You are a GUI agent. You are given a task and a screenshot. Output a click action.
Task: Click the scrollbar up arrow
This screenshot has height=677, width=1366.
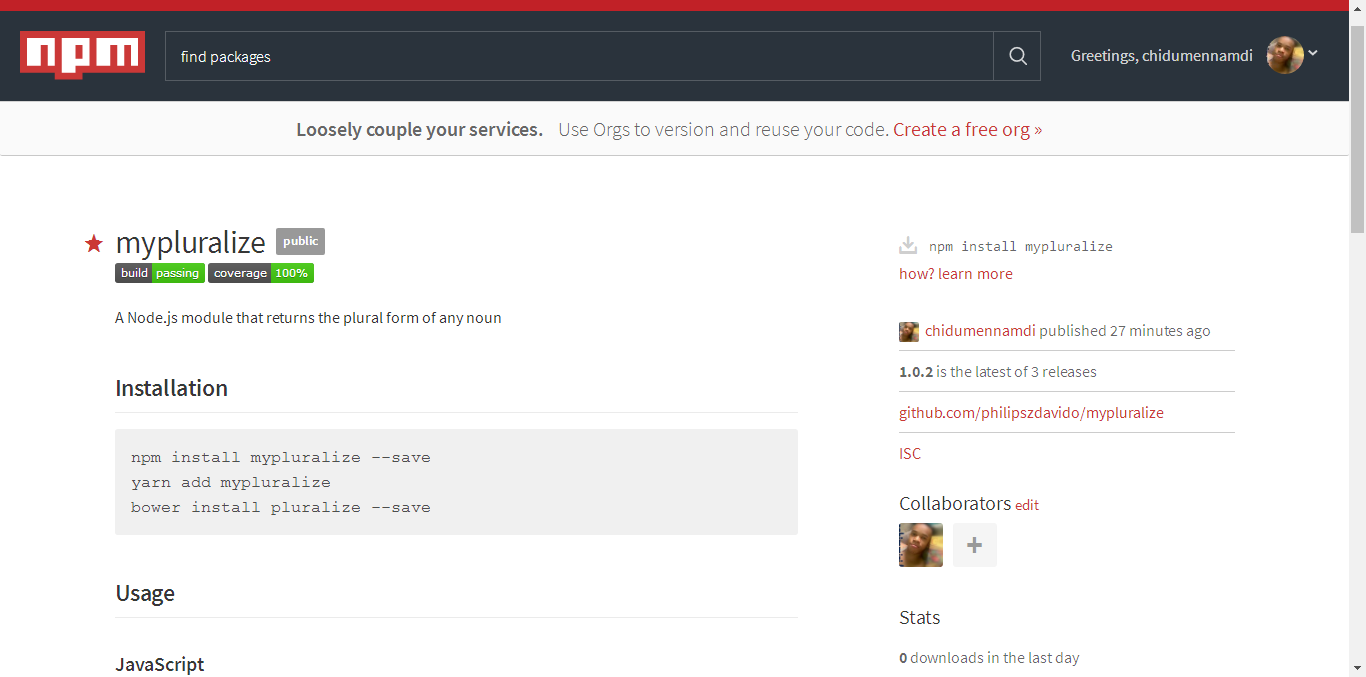tap(1357, 9)
